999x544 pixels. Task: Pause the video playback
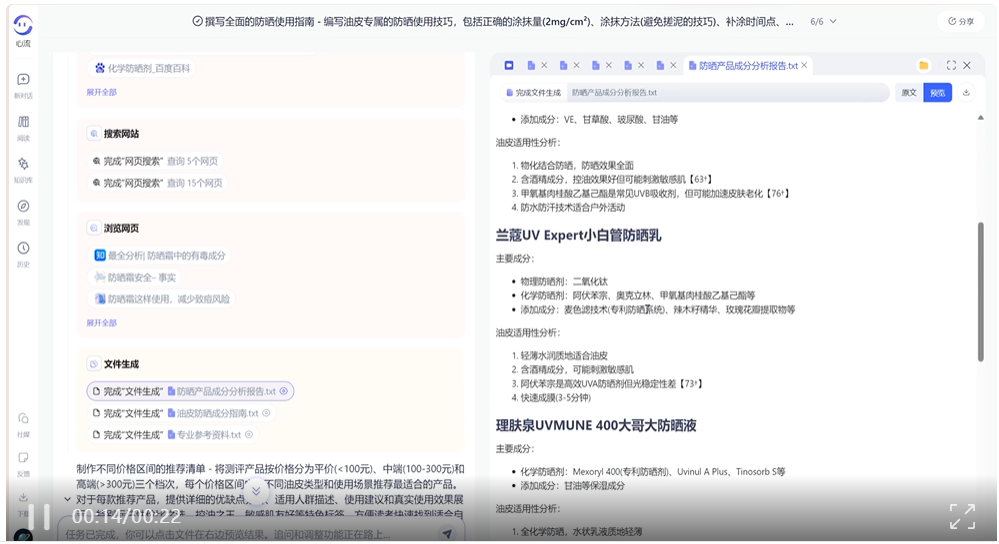point(38,517)
